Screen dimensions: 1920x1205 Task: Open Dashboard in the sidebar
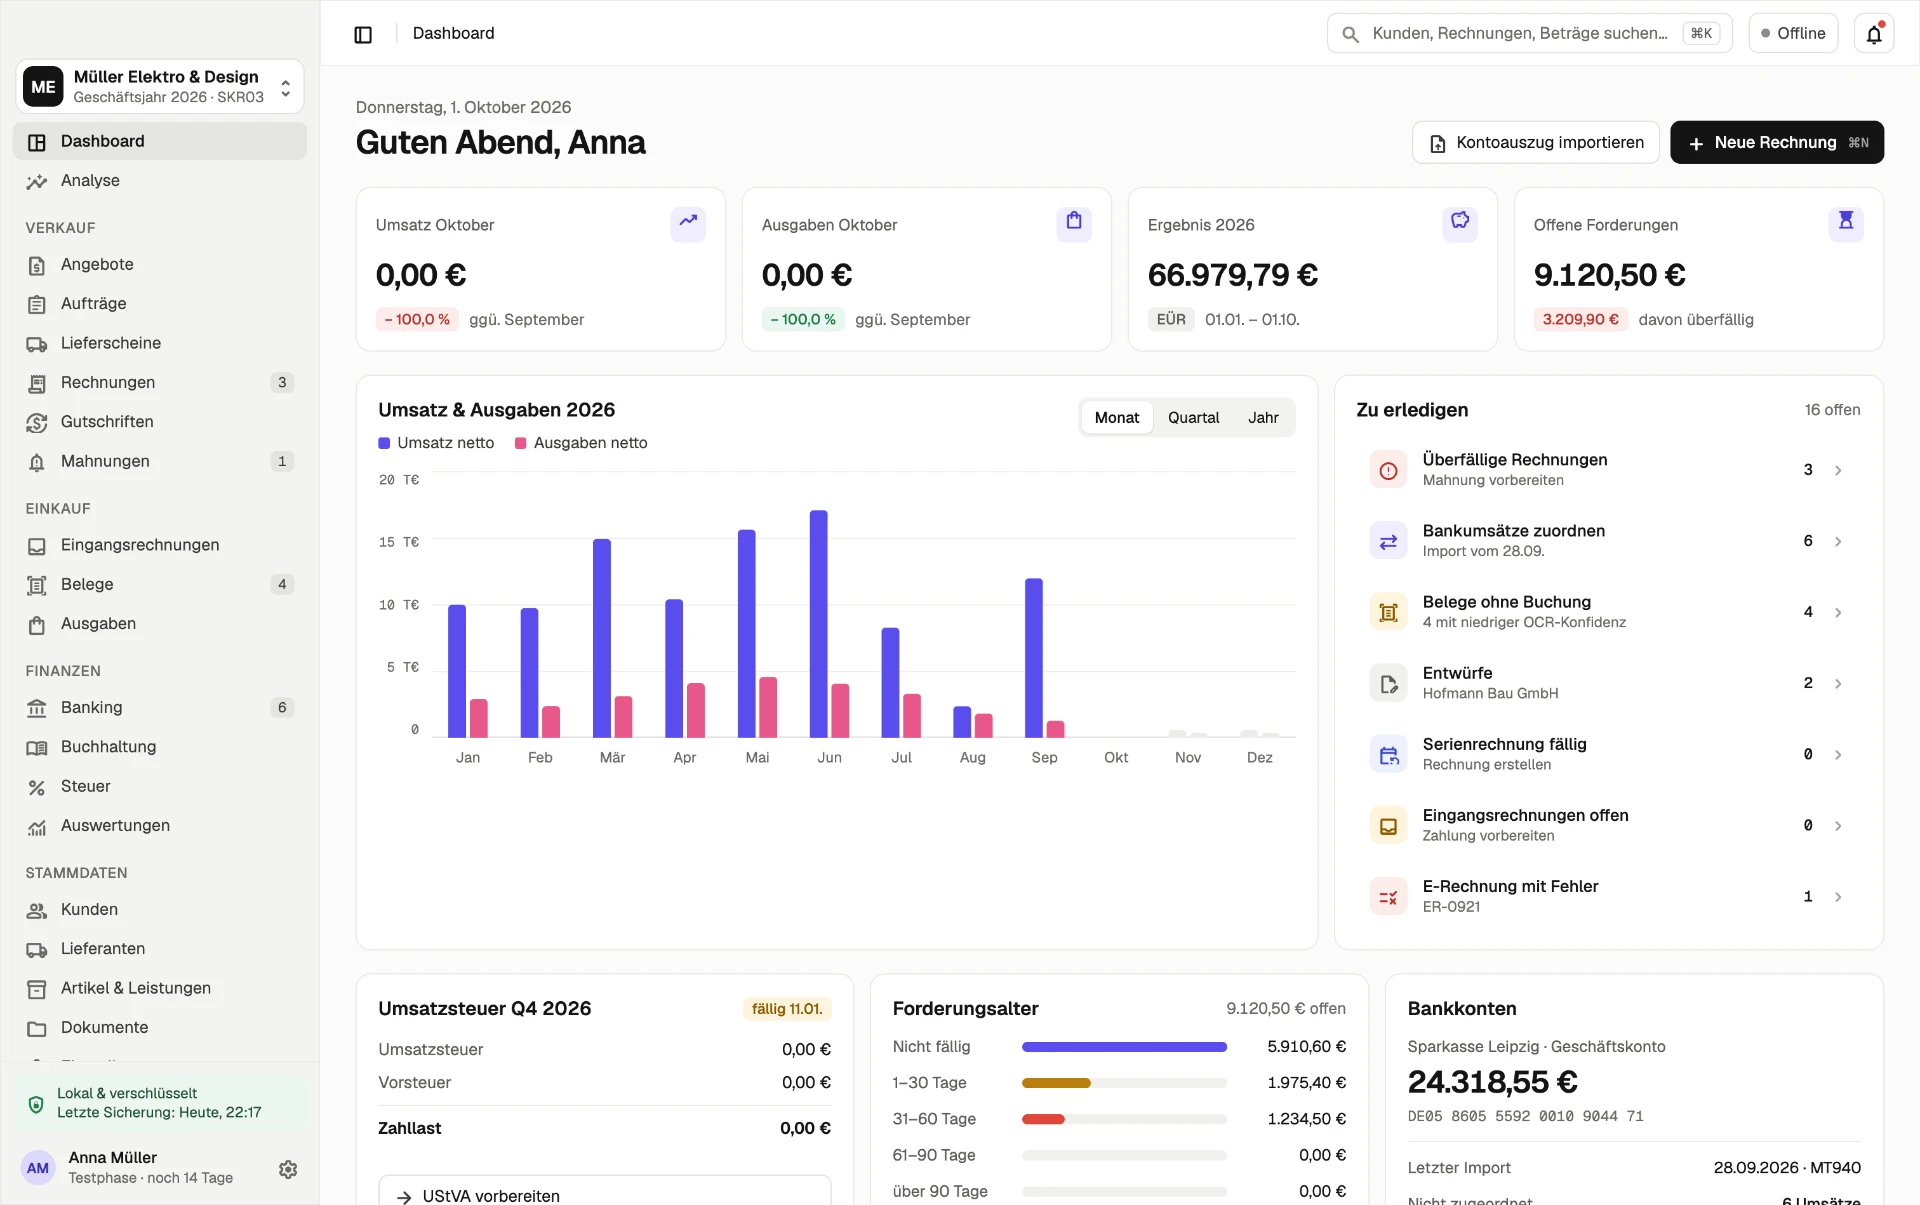tap(160, 141)
